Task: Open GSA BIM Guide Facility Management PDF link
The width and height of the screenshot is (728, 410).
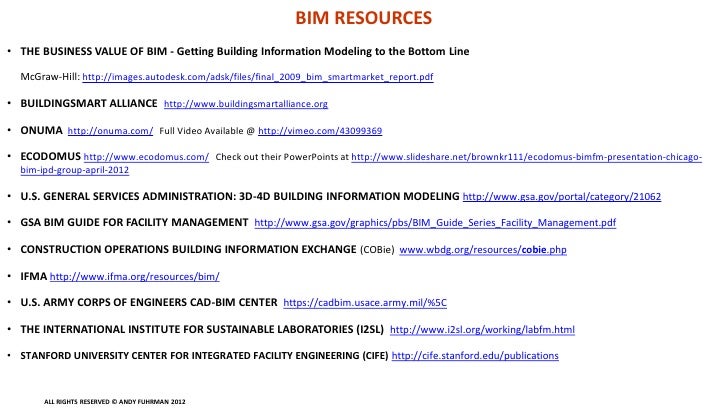Action: (435, 223)
